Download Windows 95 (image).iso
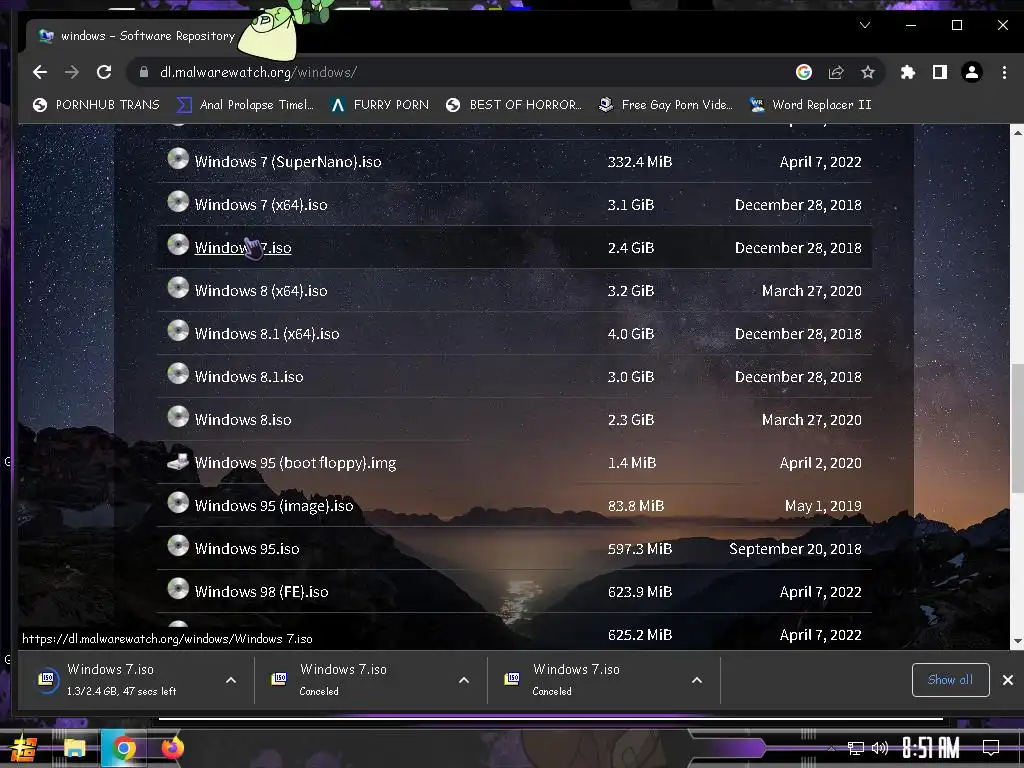This screenshot has width=1024, height=768. pyautogui.click(x=274, y=506)
